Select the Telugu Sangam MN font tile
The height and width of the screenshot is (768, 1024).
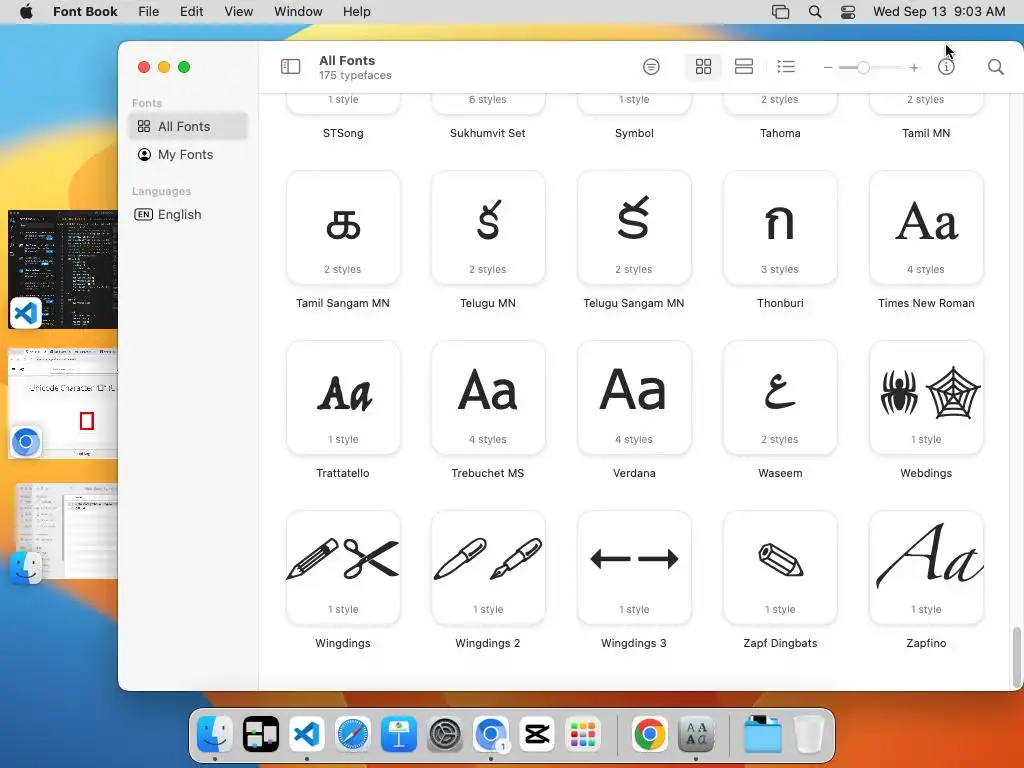coord(634,227)
